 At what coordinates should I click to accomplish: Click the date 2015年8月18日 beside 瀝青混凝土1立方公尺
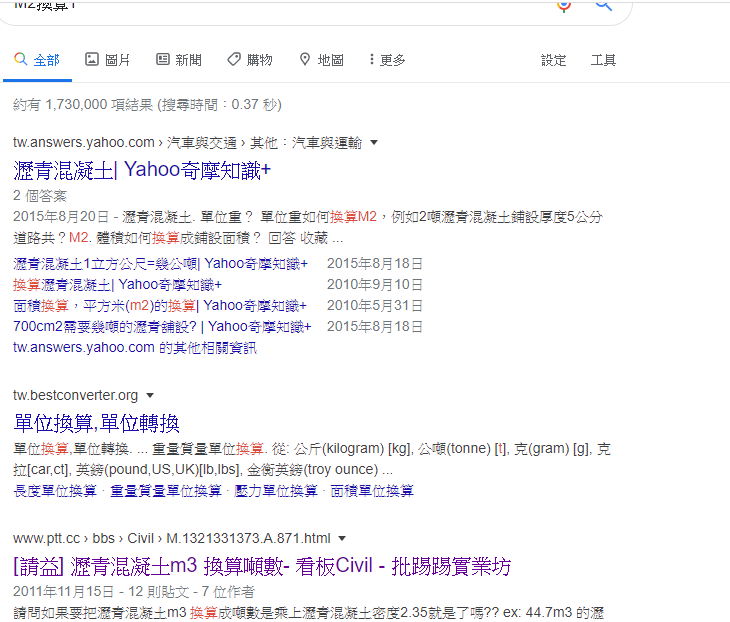click(x=375, y=264)
